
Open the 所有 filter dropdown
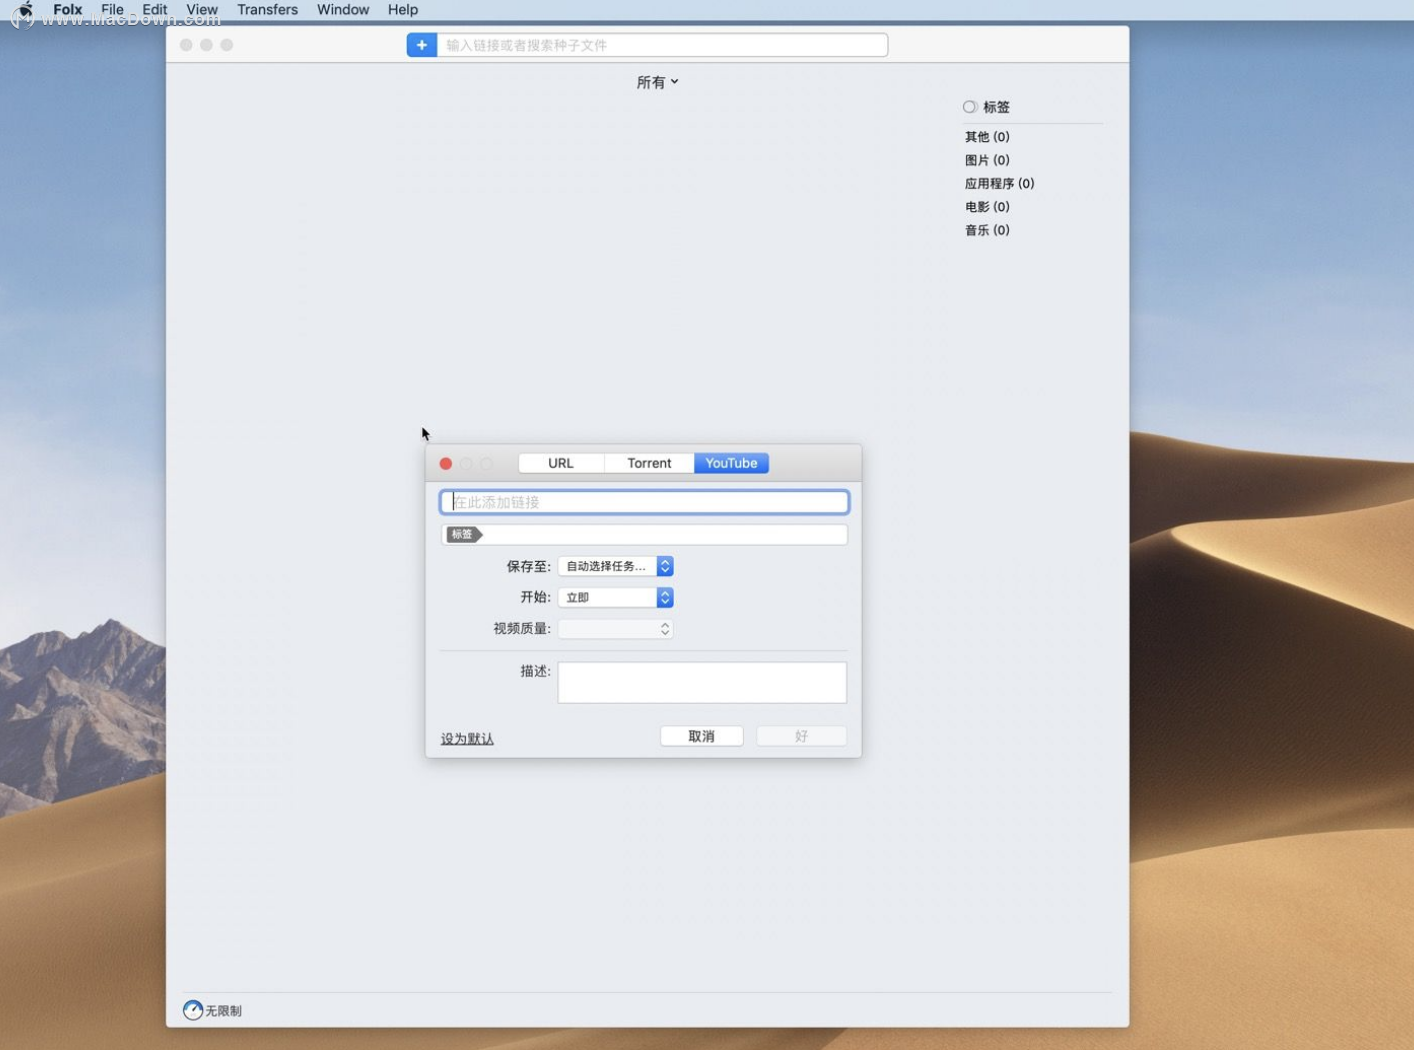pos(657,82)
